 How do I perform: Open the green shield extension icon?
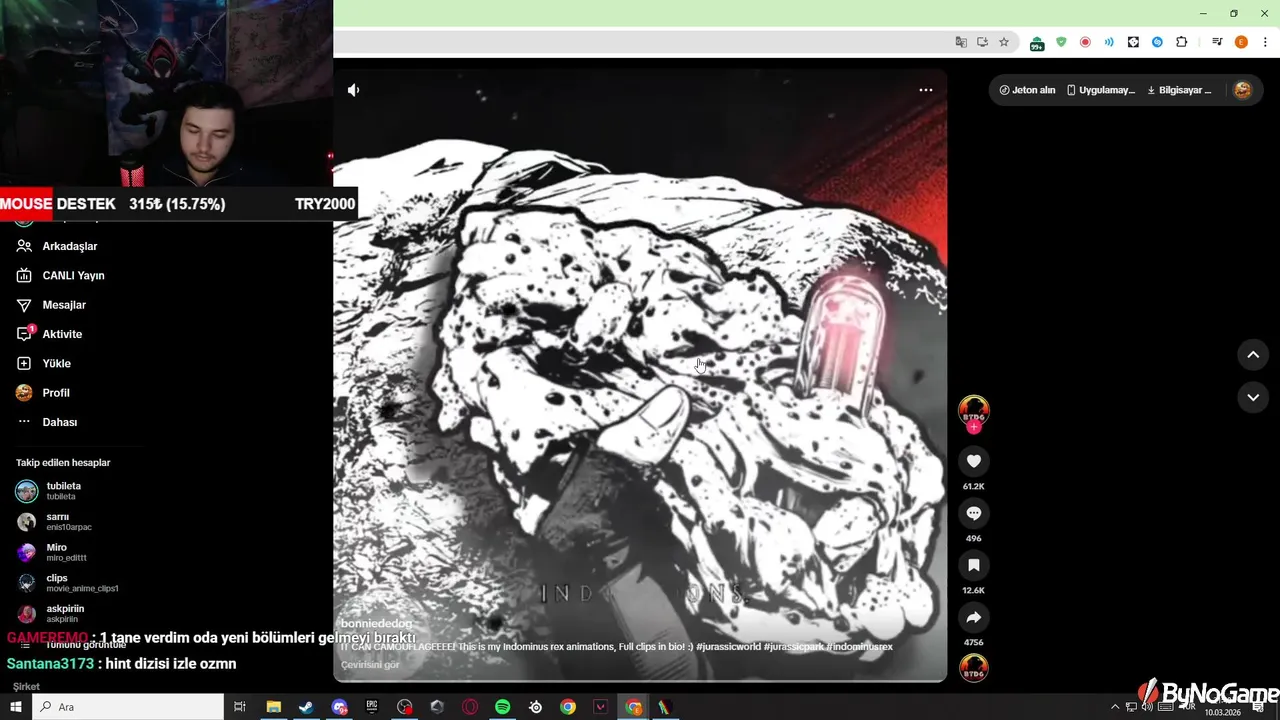(1061, 42)
